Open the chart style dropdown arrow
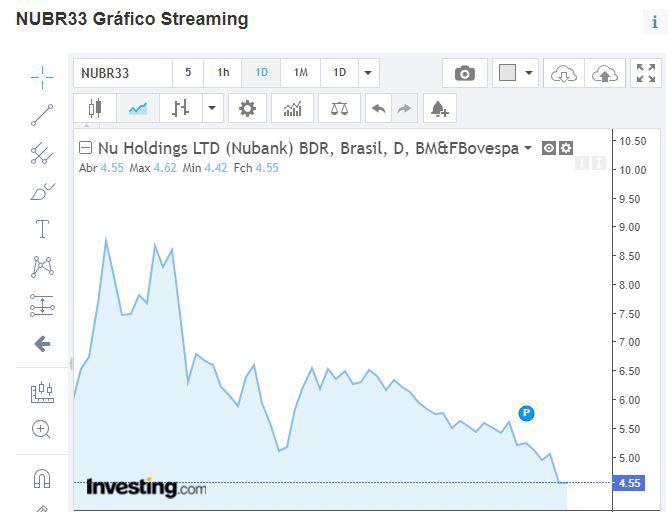The image size is (672, 512). [x=212, y=108]
